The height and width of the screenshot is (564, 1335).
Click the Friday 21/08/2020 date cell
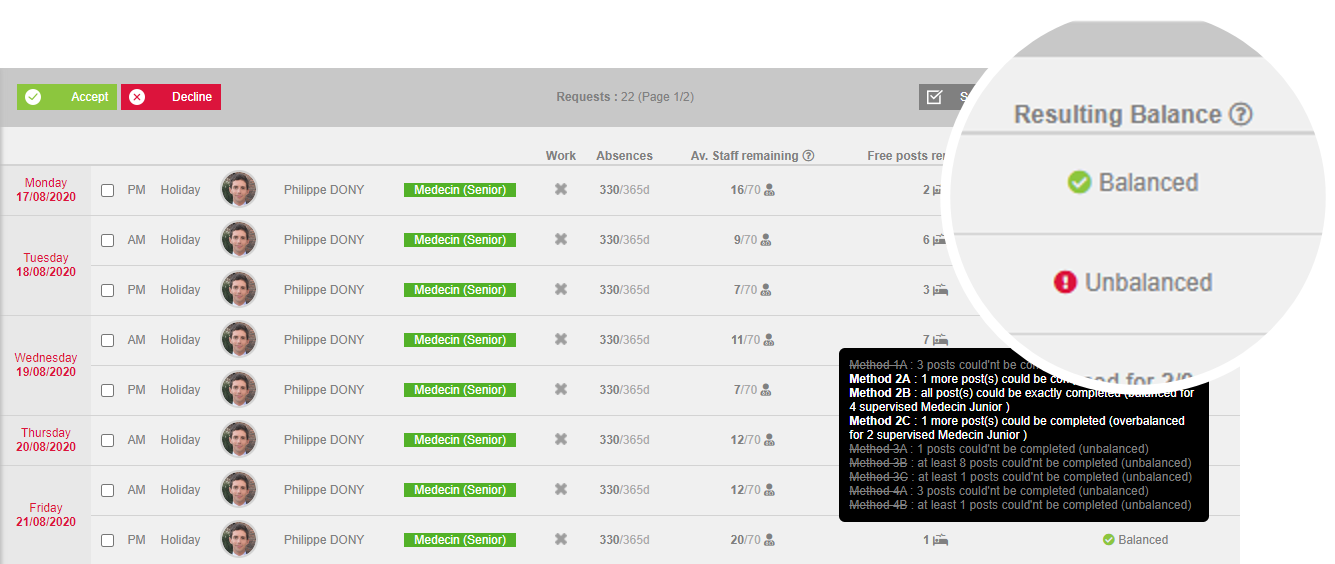pyautogui.click(x=46, y=515)
